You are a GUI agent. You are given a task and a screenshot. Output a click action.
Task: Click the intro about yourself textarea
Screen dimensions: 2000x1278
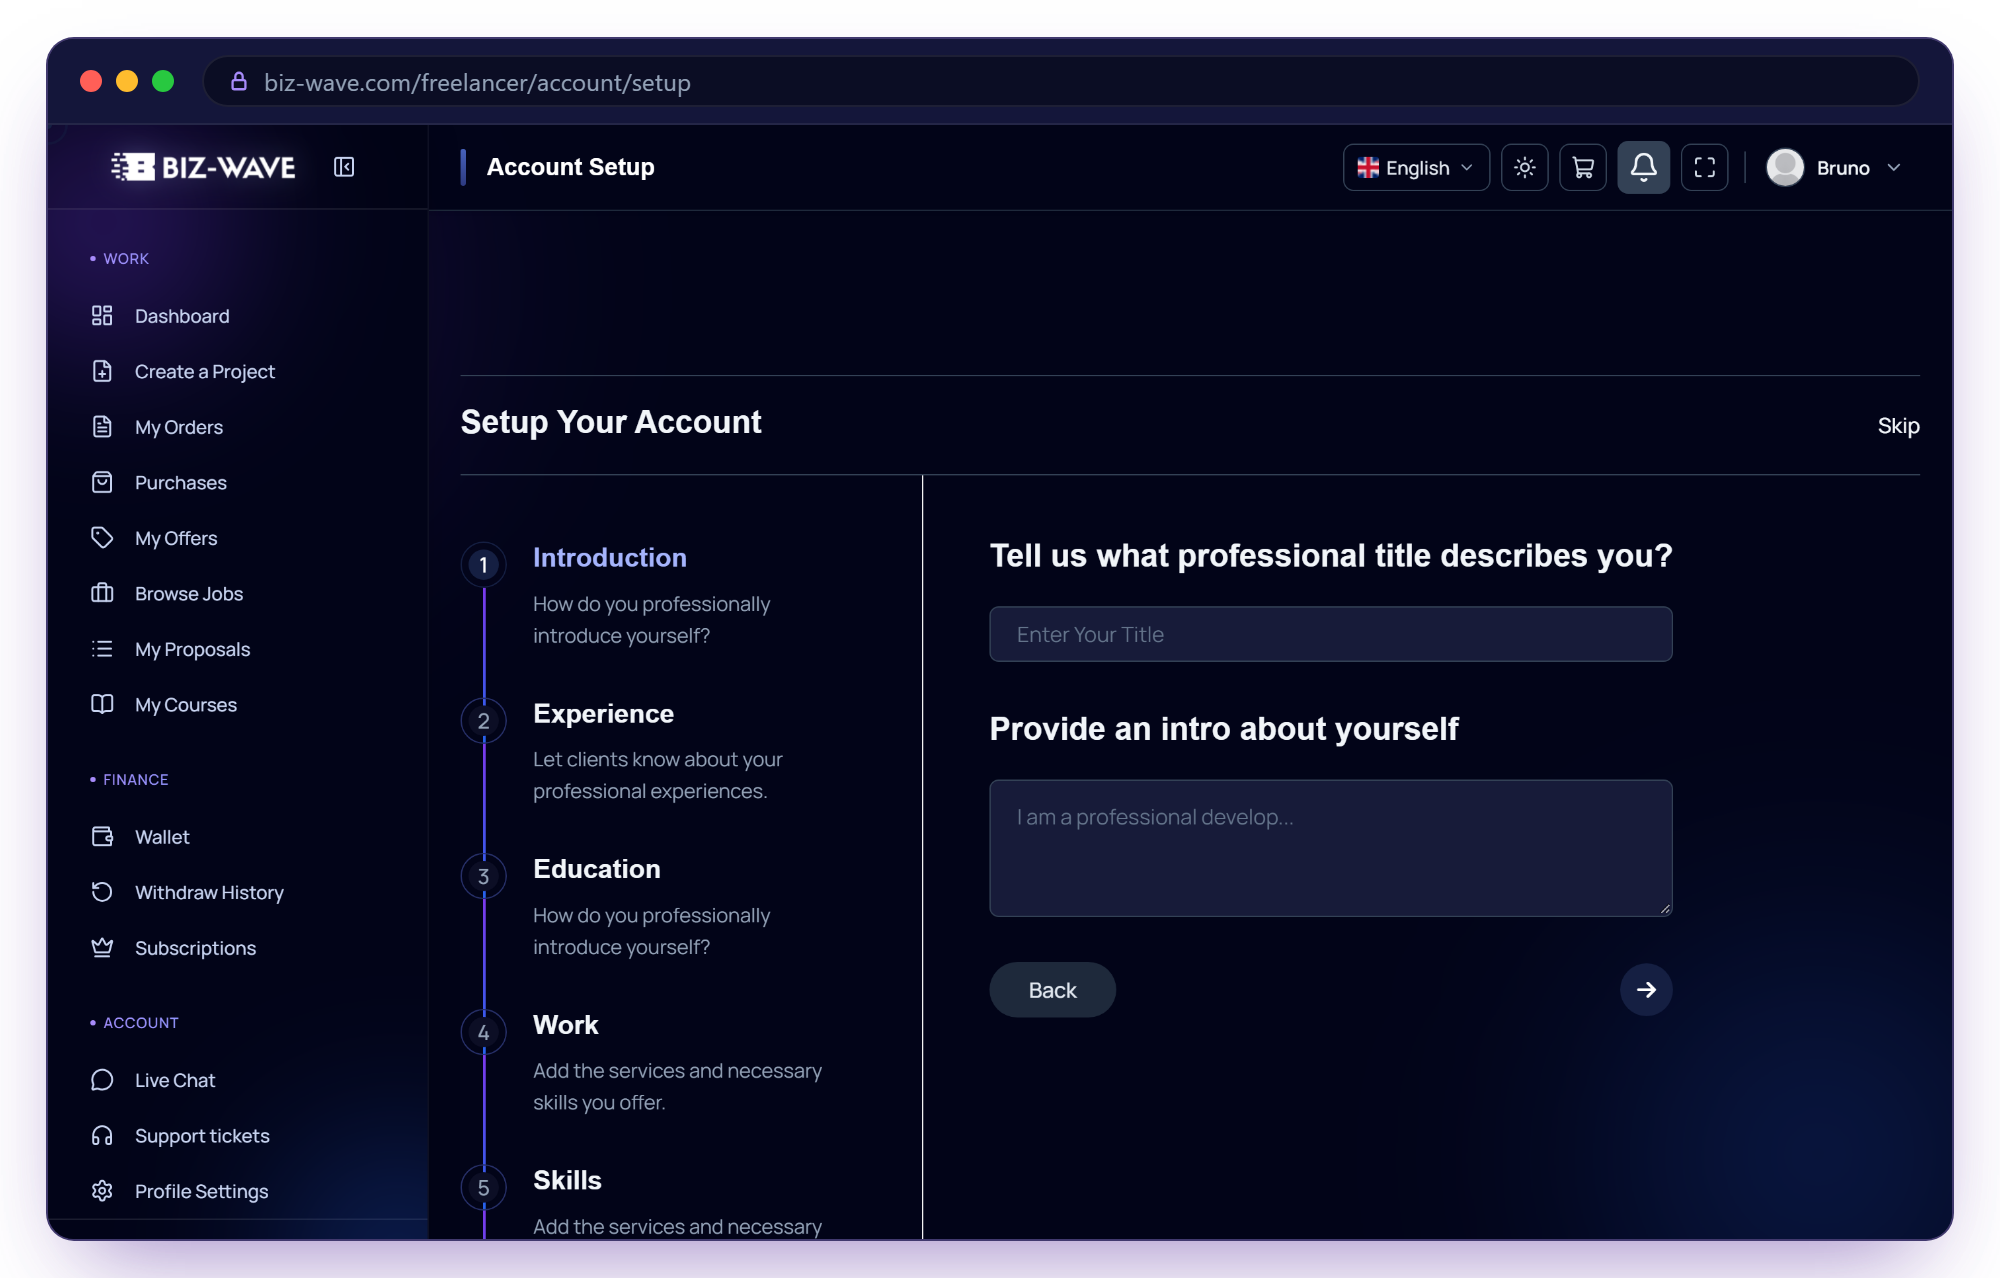1330,848
